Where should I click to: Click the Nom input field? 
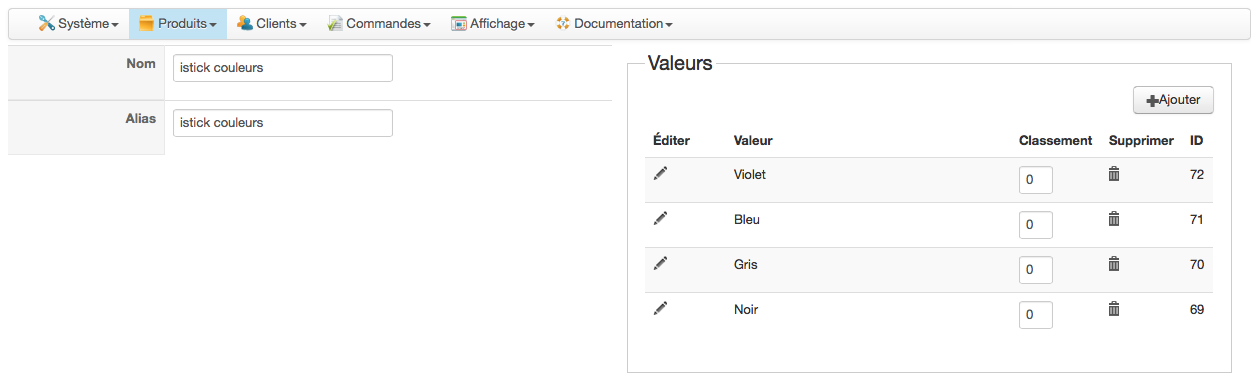283,68
